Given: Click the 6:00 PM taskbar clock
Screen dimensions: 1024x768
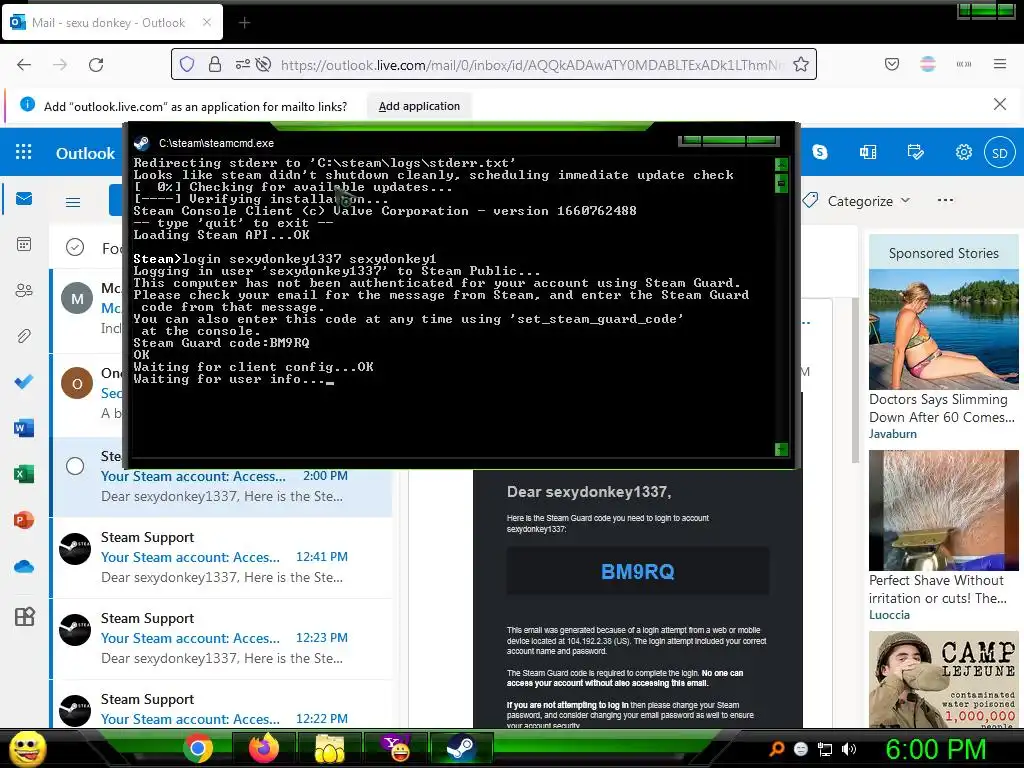Looking at the screenshot, I should coord(935,749).
